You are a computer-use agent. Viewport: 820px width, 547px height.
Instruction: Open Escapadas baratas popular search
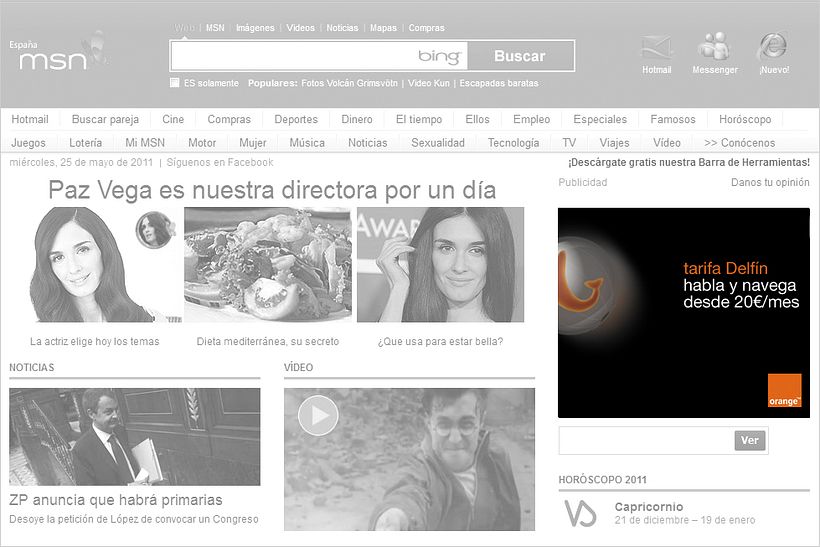[x=499, y=83]
